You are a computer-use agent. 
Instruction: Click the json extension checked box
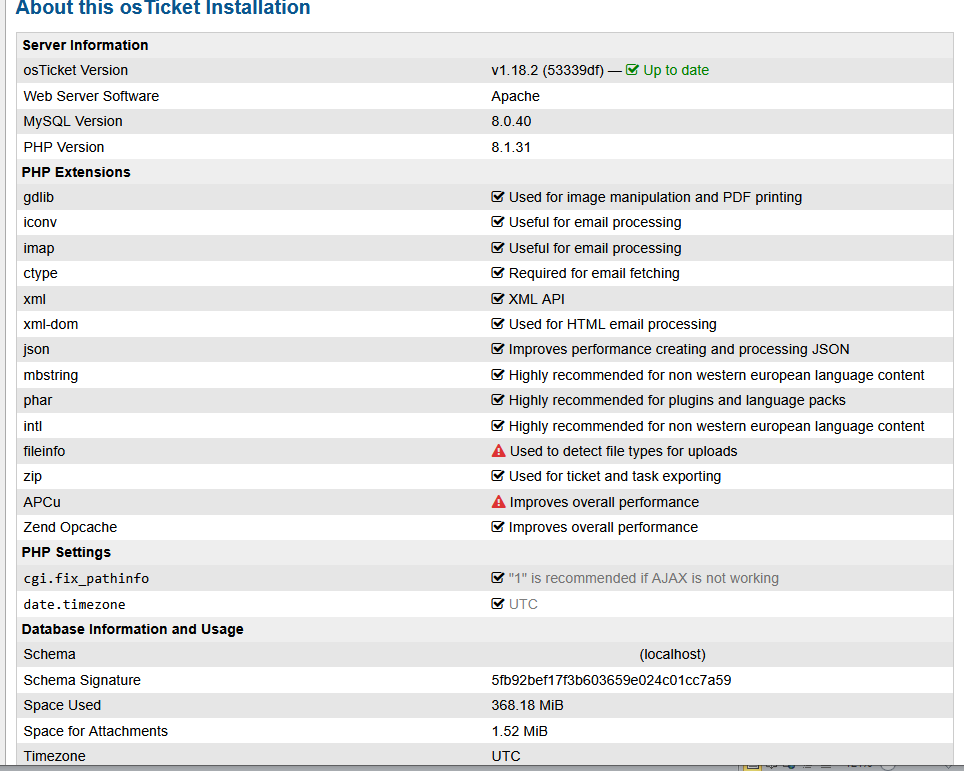498,349
